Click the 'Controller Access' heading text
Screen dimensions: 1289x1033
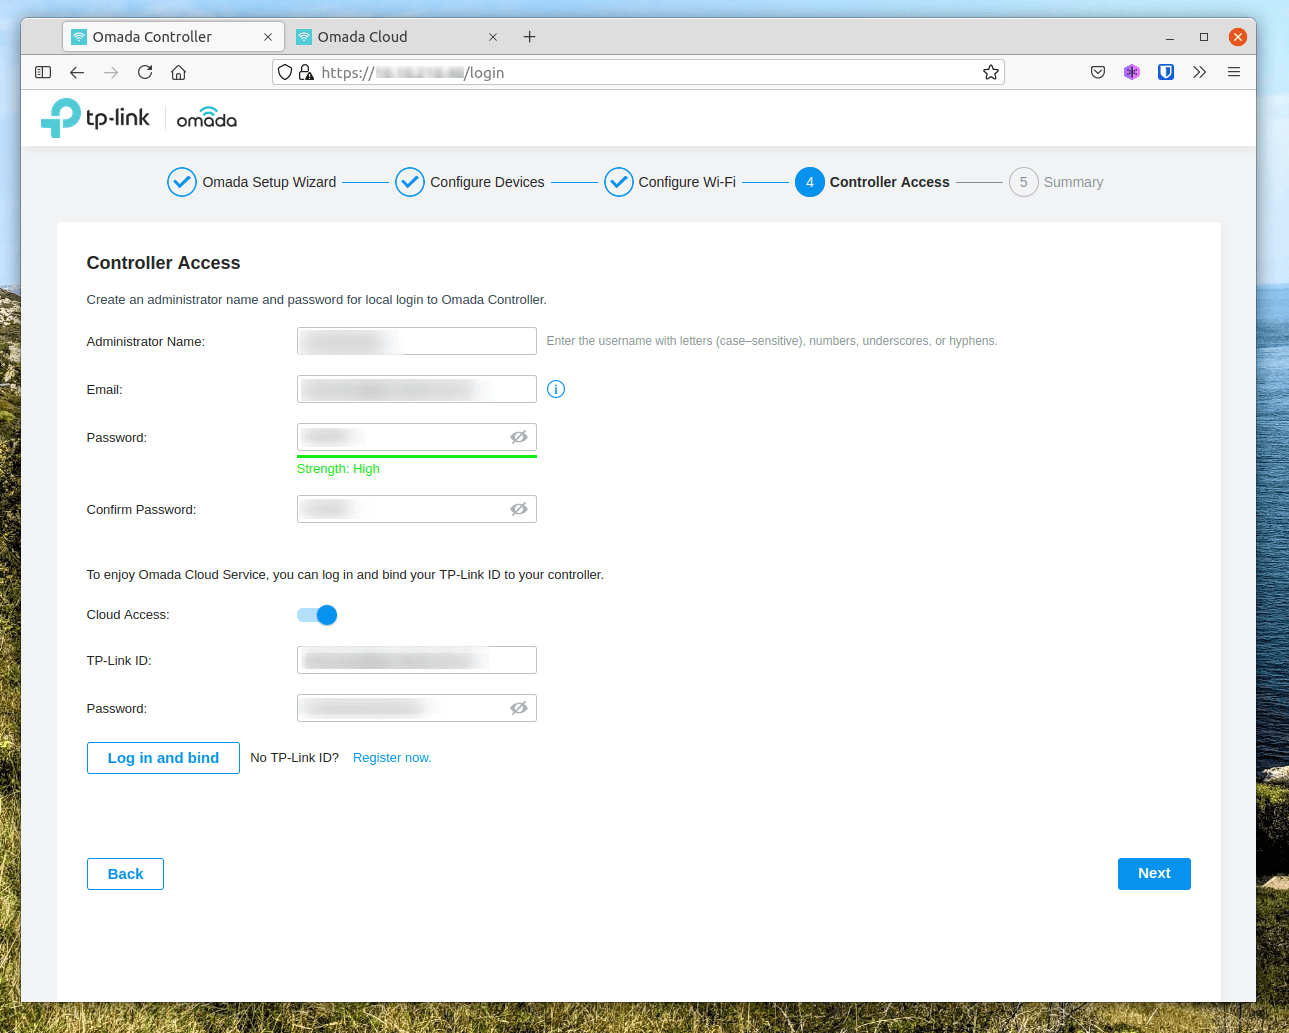pyautogui.click(x=163, y=263)
